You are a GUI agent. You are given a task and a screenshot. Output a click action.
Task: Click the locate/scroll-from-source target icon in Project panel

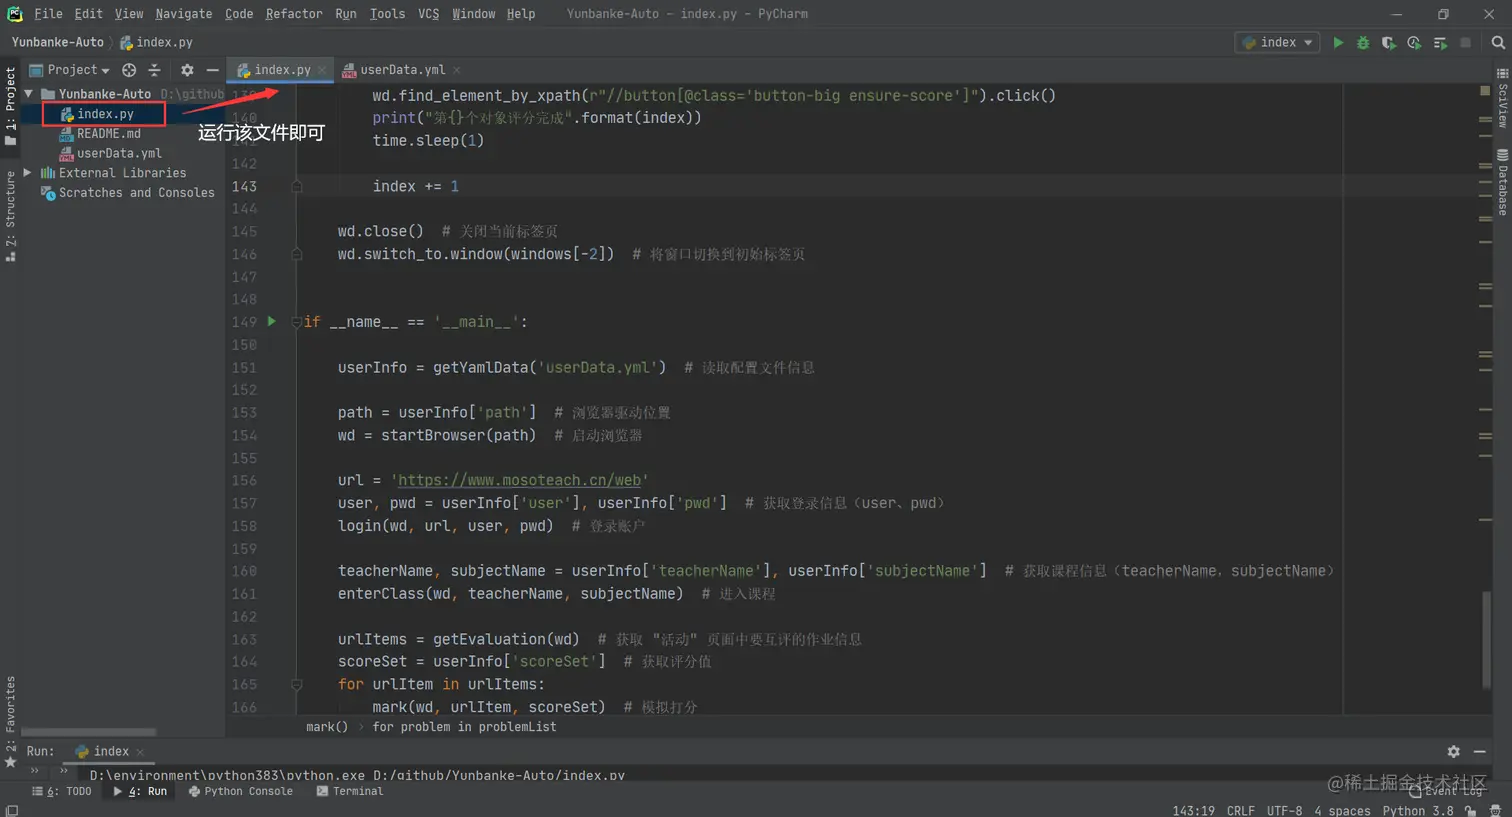(129, 70)
